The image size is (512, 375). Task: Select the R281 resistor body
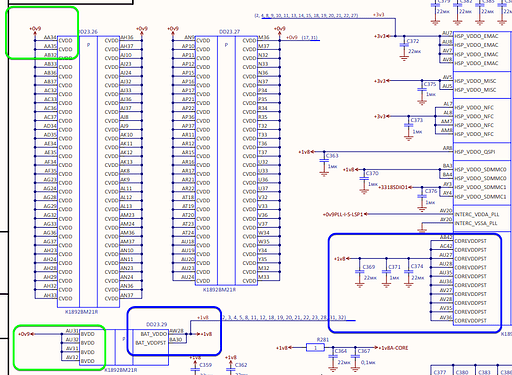tap(315, 348)
